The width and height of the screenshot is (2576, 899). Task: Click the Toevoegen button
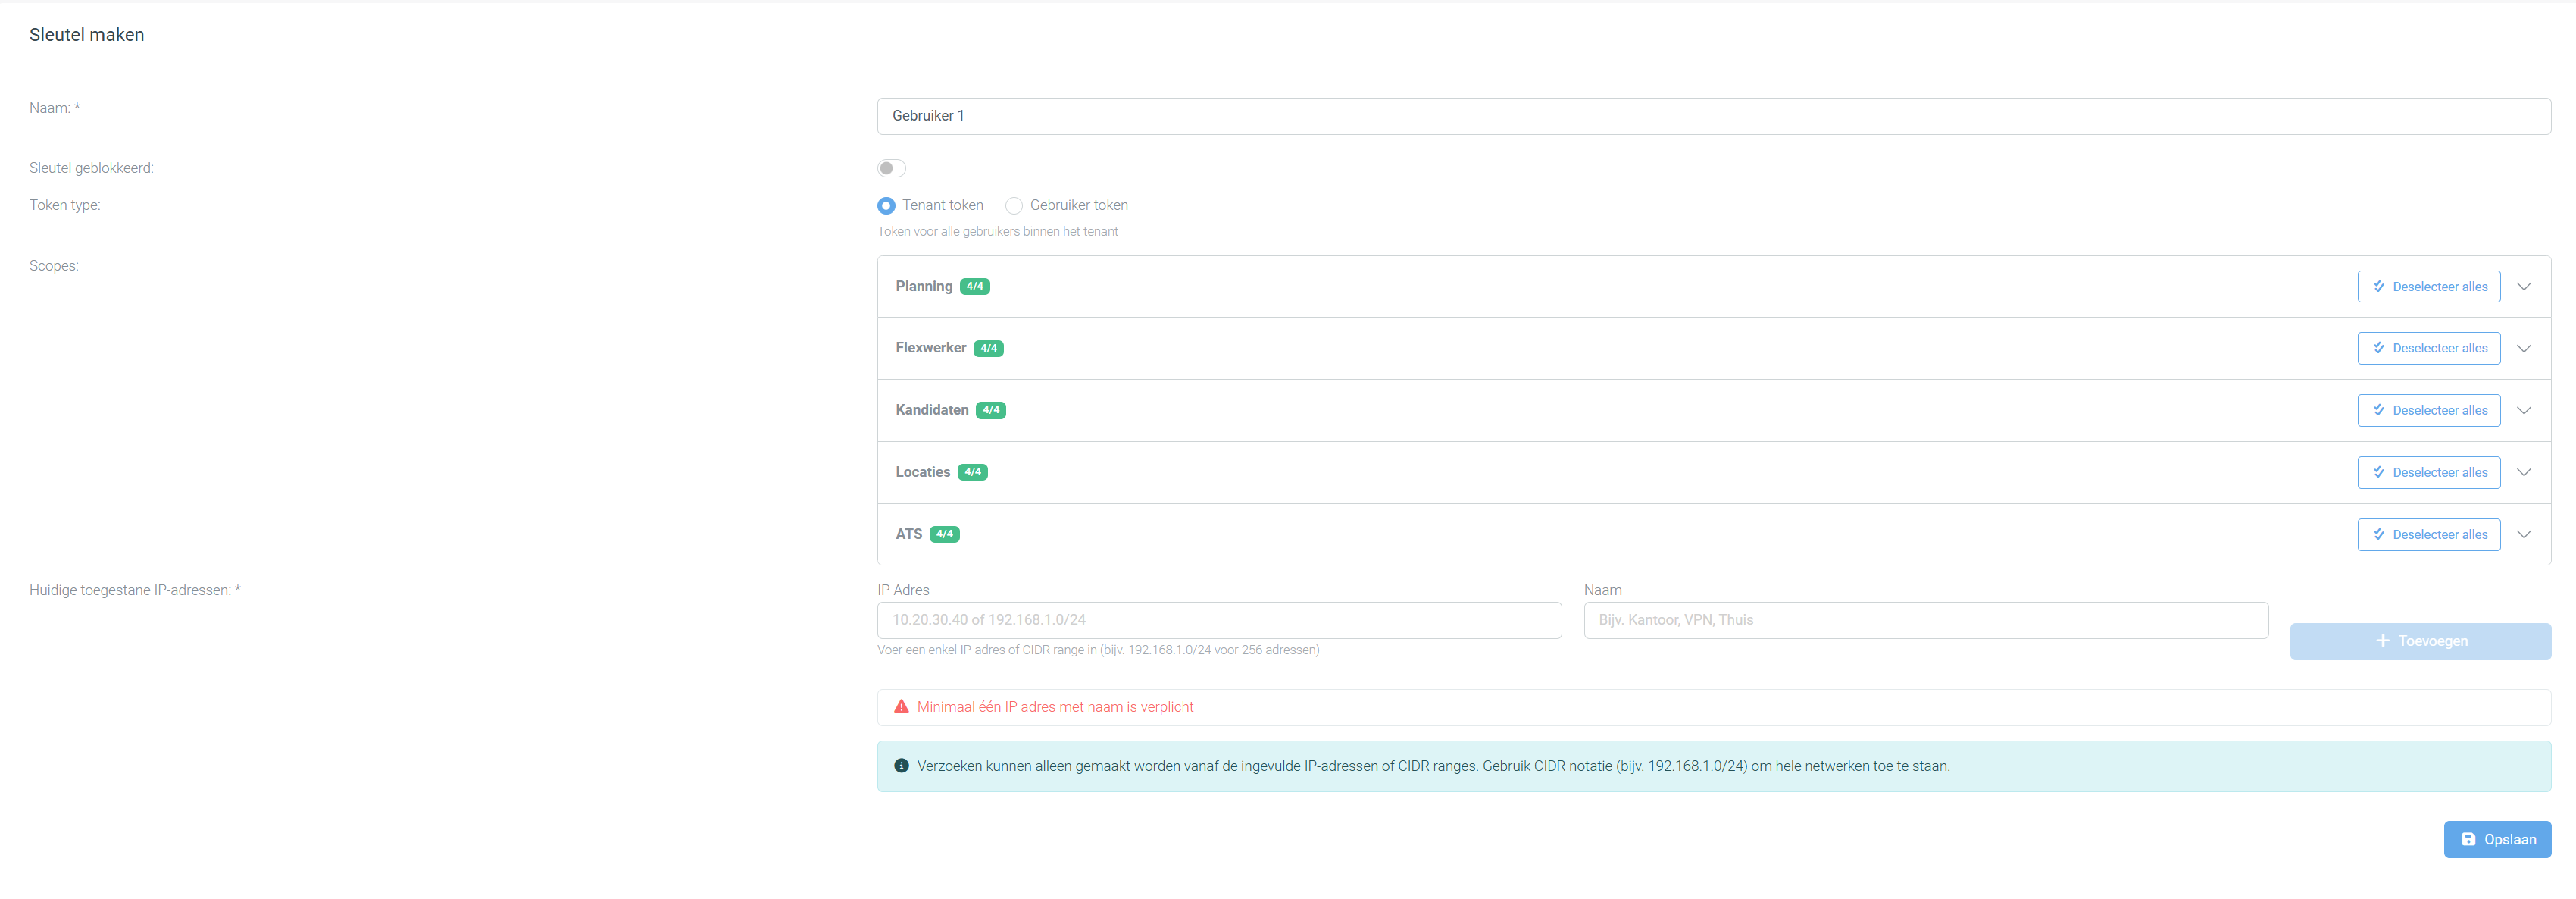click(x=2420, y=641)
